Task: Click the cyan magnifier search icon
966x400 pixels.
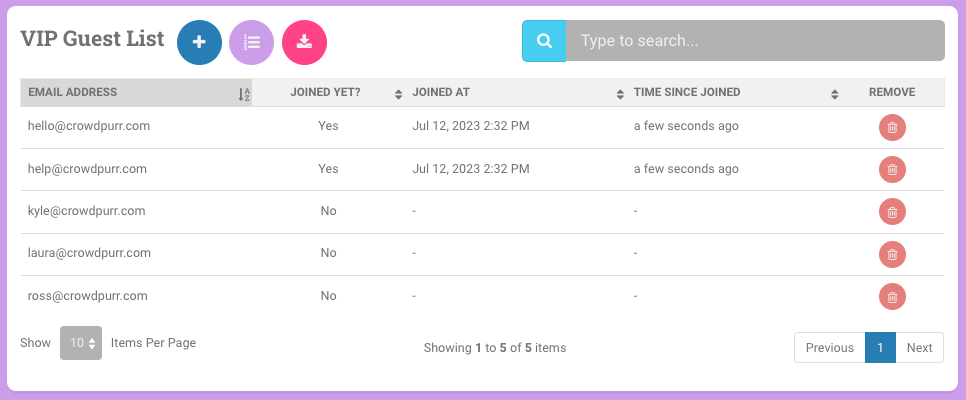Action: (544, 41)
